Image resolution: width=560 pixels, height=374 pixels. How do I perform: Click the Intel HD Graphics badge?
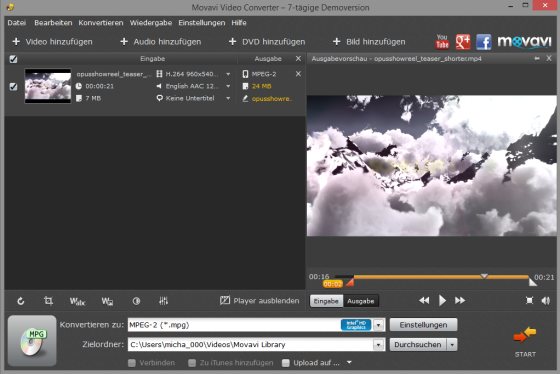[356, 325]
